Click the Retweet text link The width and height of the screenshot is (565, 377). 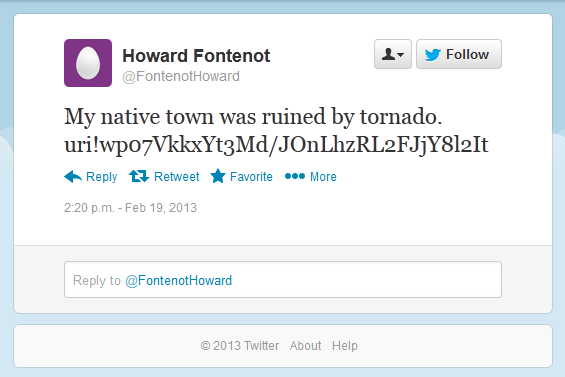[177, 177]
